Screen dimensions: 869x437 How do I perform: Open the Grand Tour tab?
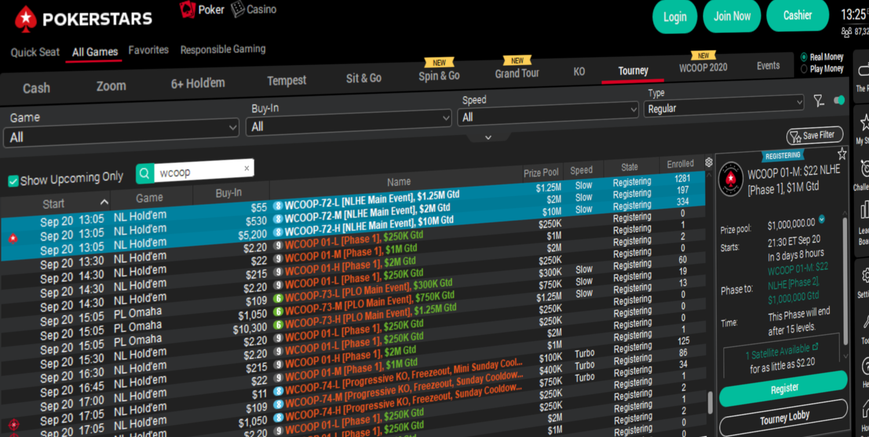coord(517,73)
